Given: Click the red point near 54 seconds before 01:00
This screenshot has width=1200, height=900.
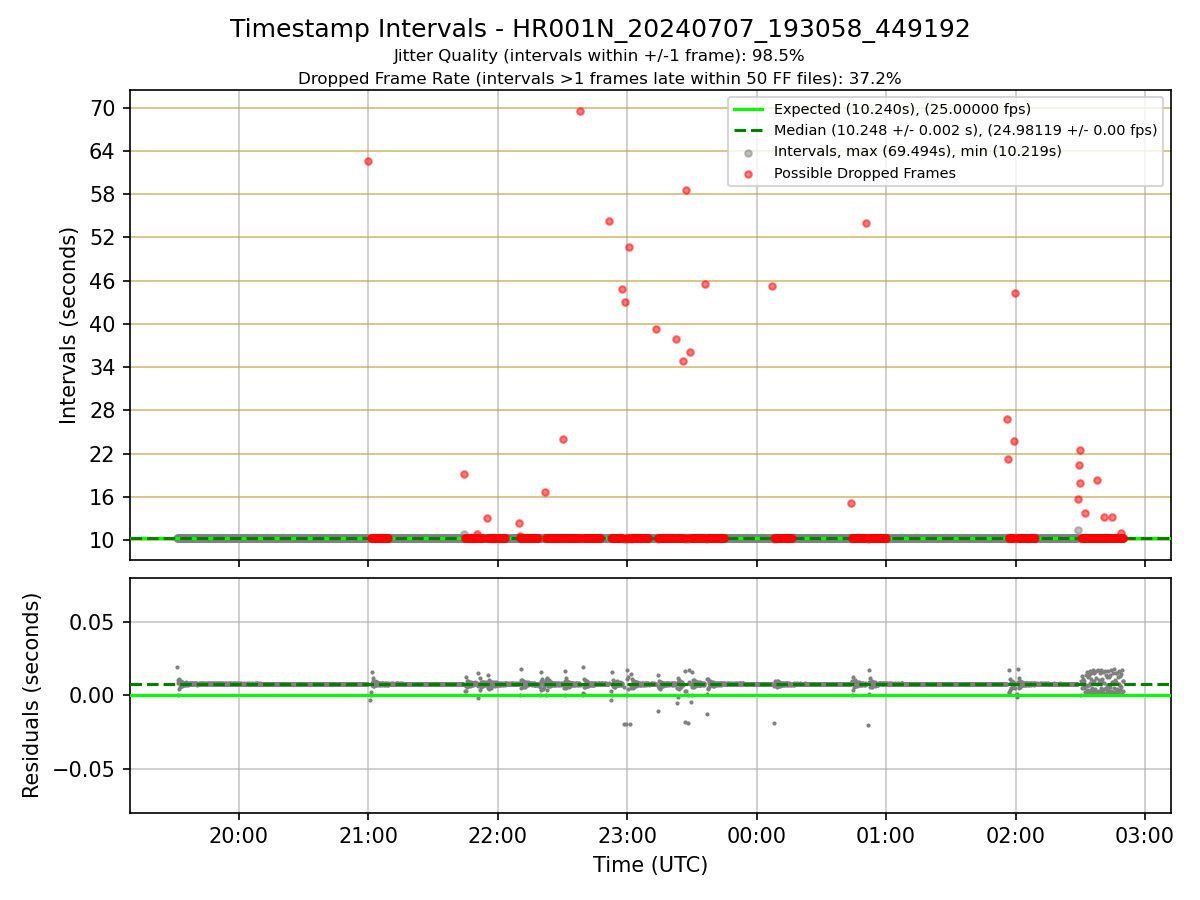Looking at the screenshot, I should coord(866,223).
